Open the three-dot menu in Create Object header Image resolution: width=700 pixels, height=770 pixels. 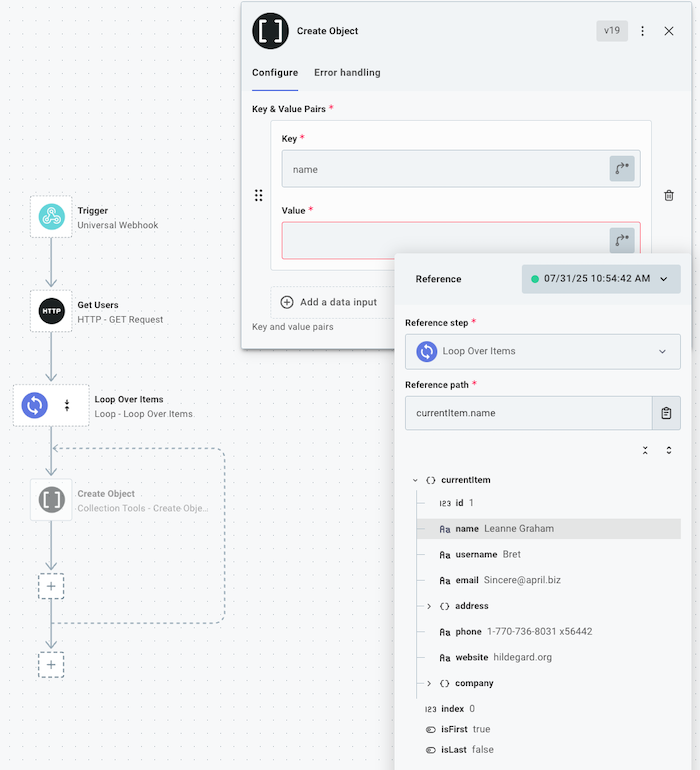pyautogui.click(x=643, y=31)
